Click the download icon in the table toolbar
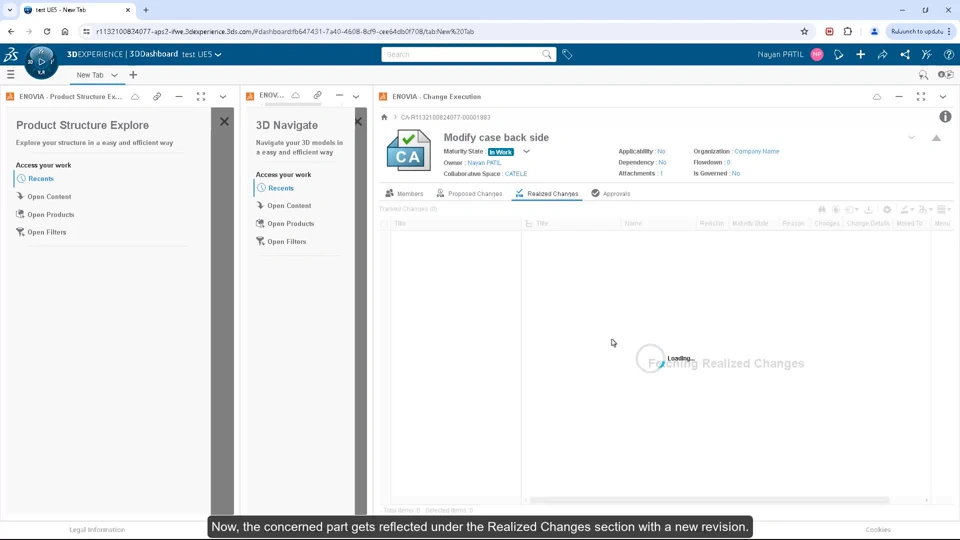The image size is (960, 540). (868, 209)
